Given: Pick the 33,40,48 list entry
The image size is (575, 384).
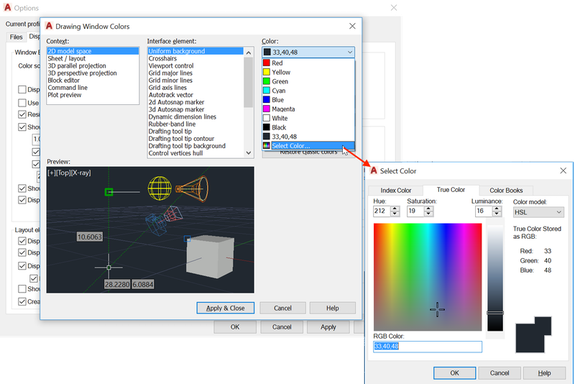Looking at the screenshot, I should 308,136.
